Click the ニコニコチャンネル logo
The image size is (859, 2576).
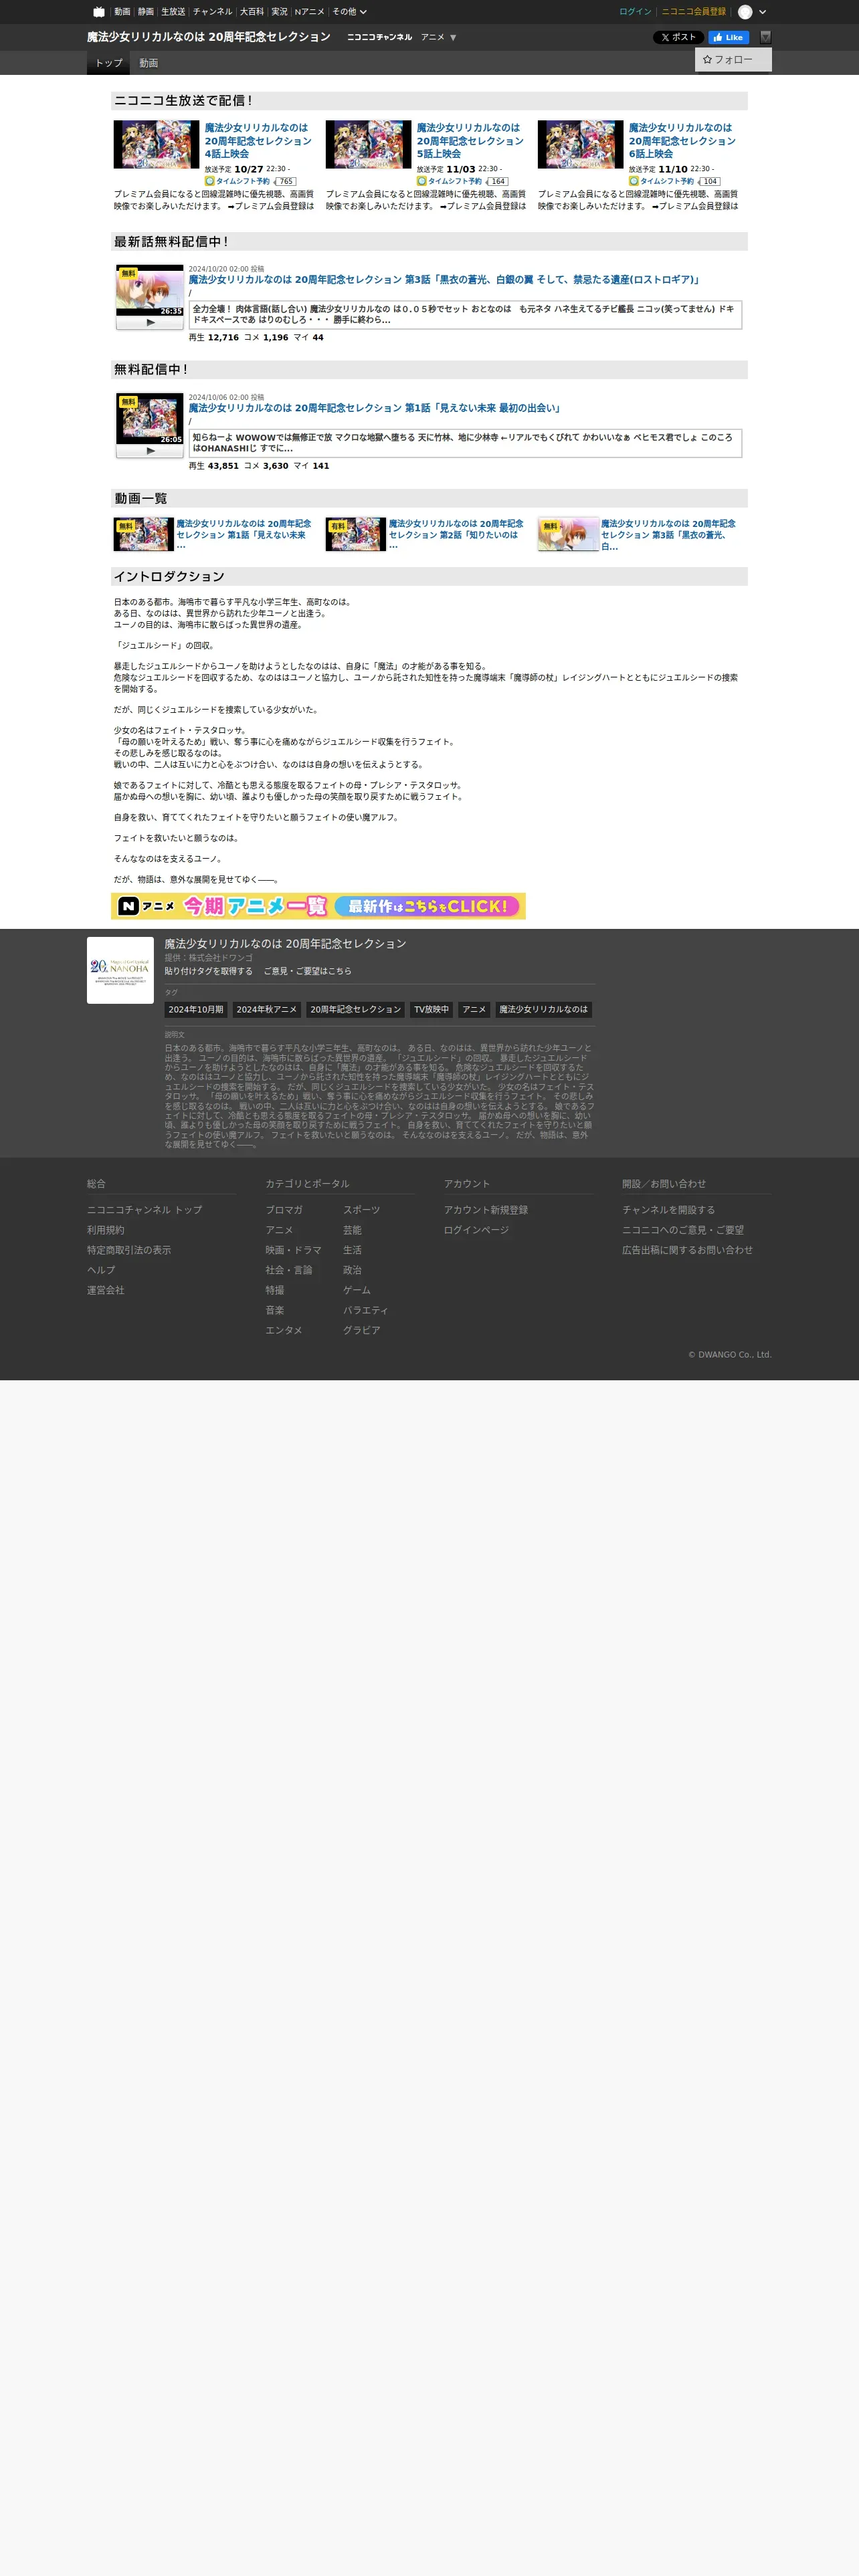(379, 37)
